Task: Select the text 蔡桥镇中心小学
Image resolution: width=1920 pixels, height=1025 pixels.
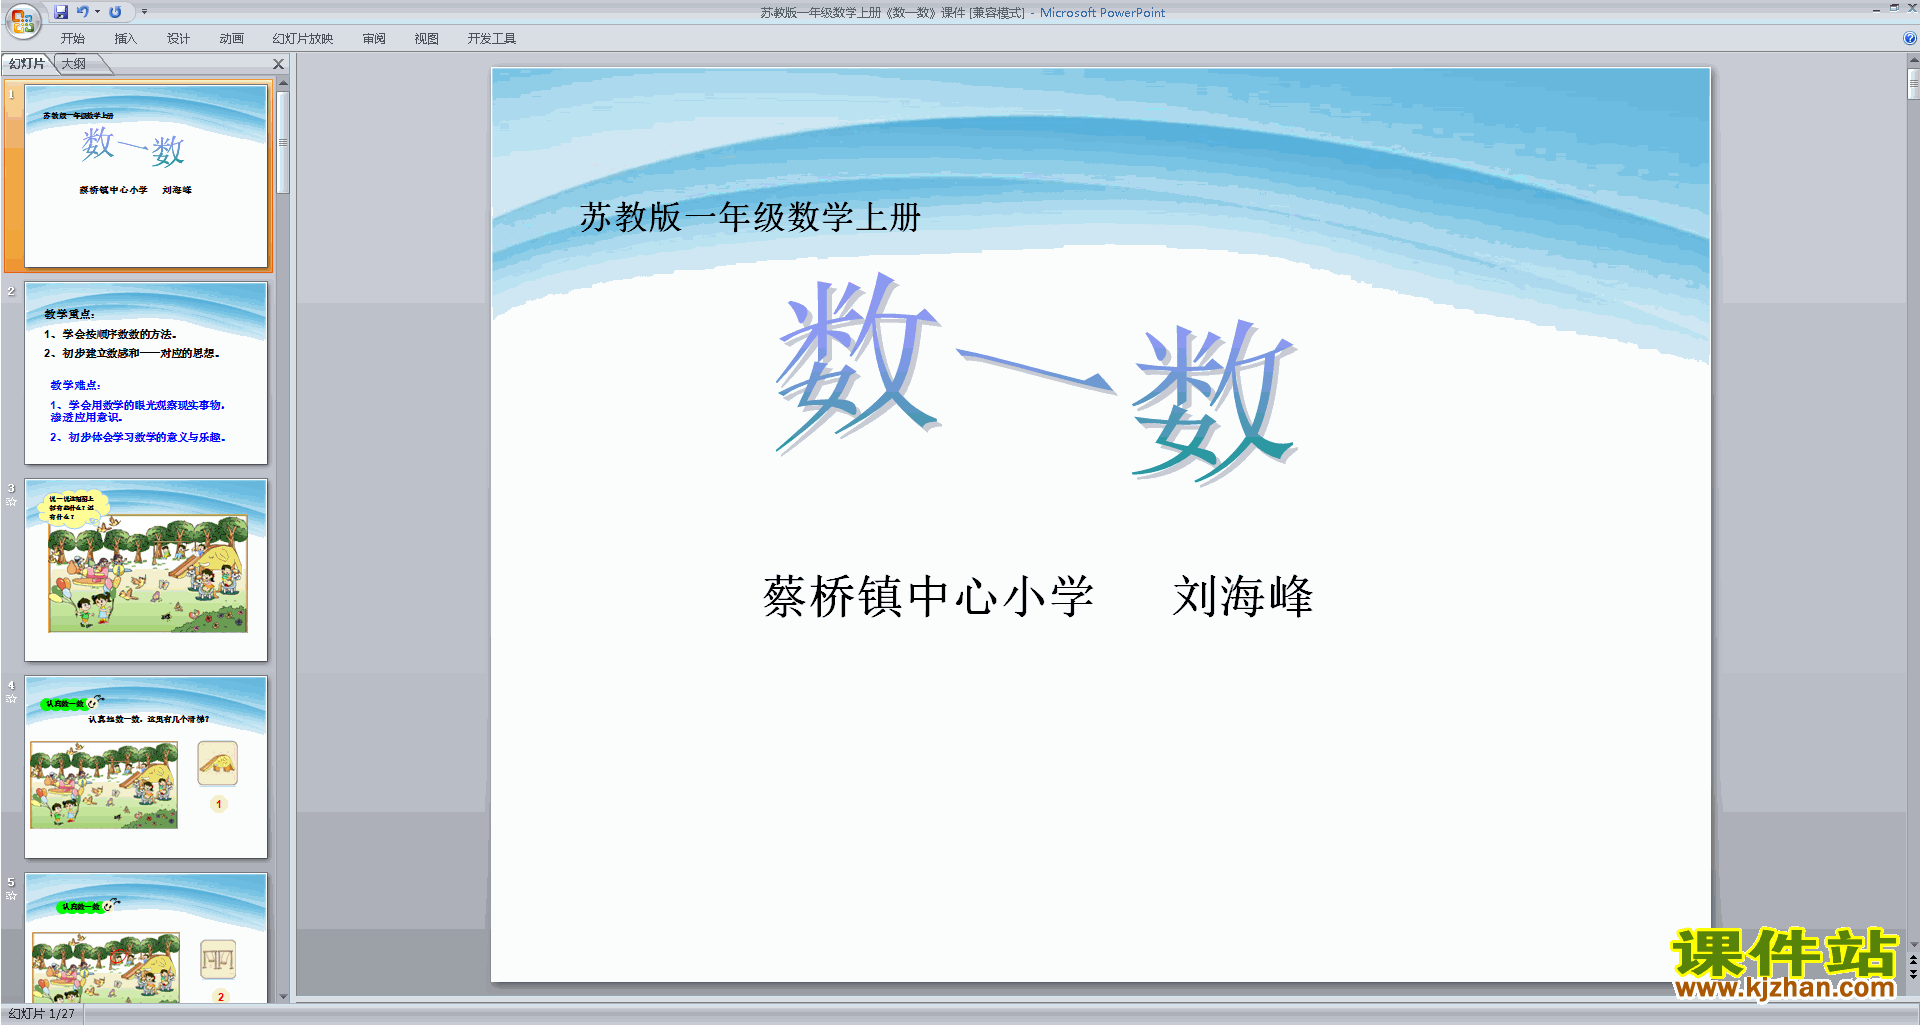Action: coord(928,597)
